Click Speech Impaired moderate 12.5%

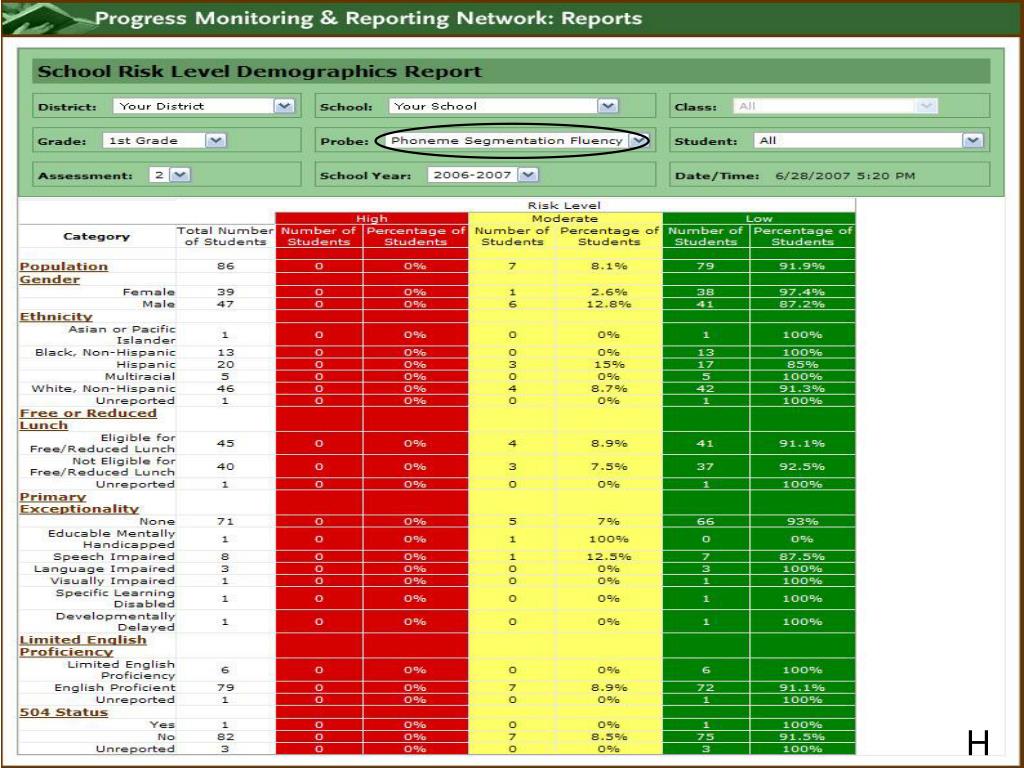pos(609,557)
